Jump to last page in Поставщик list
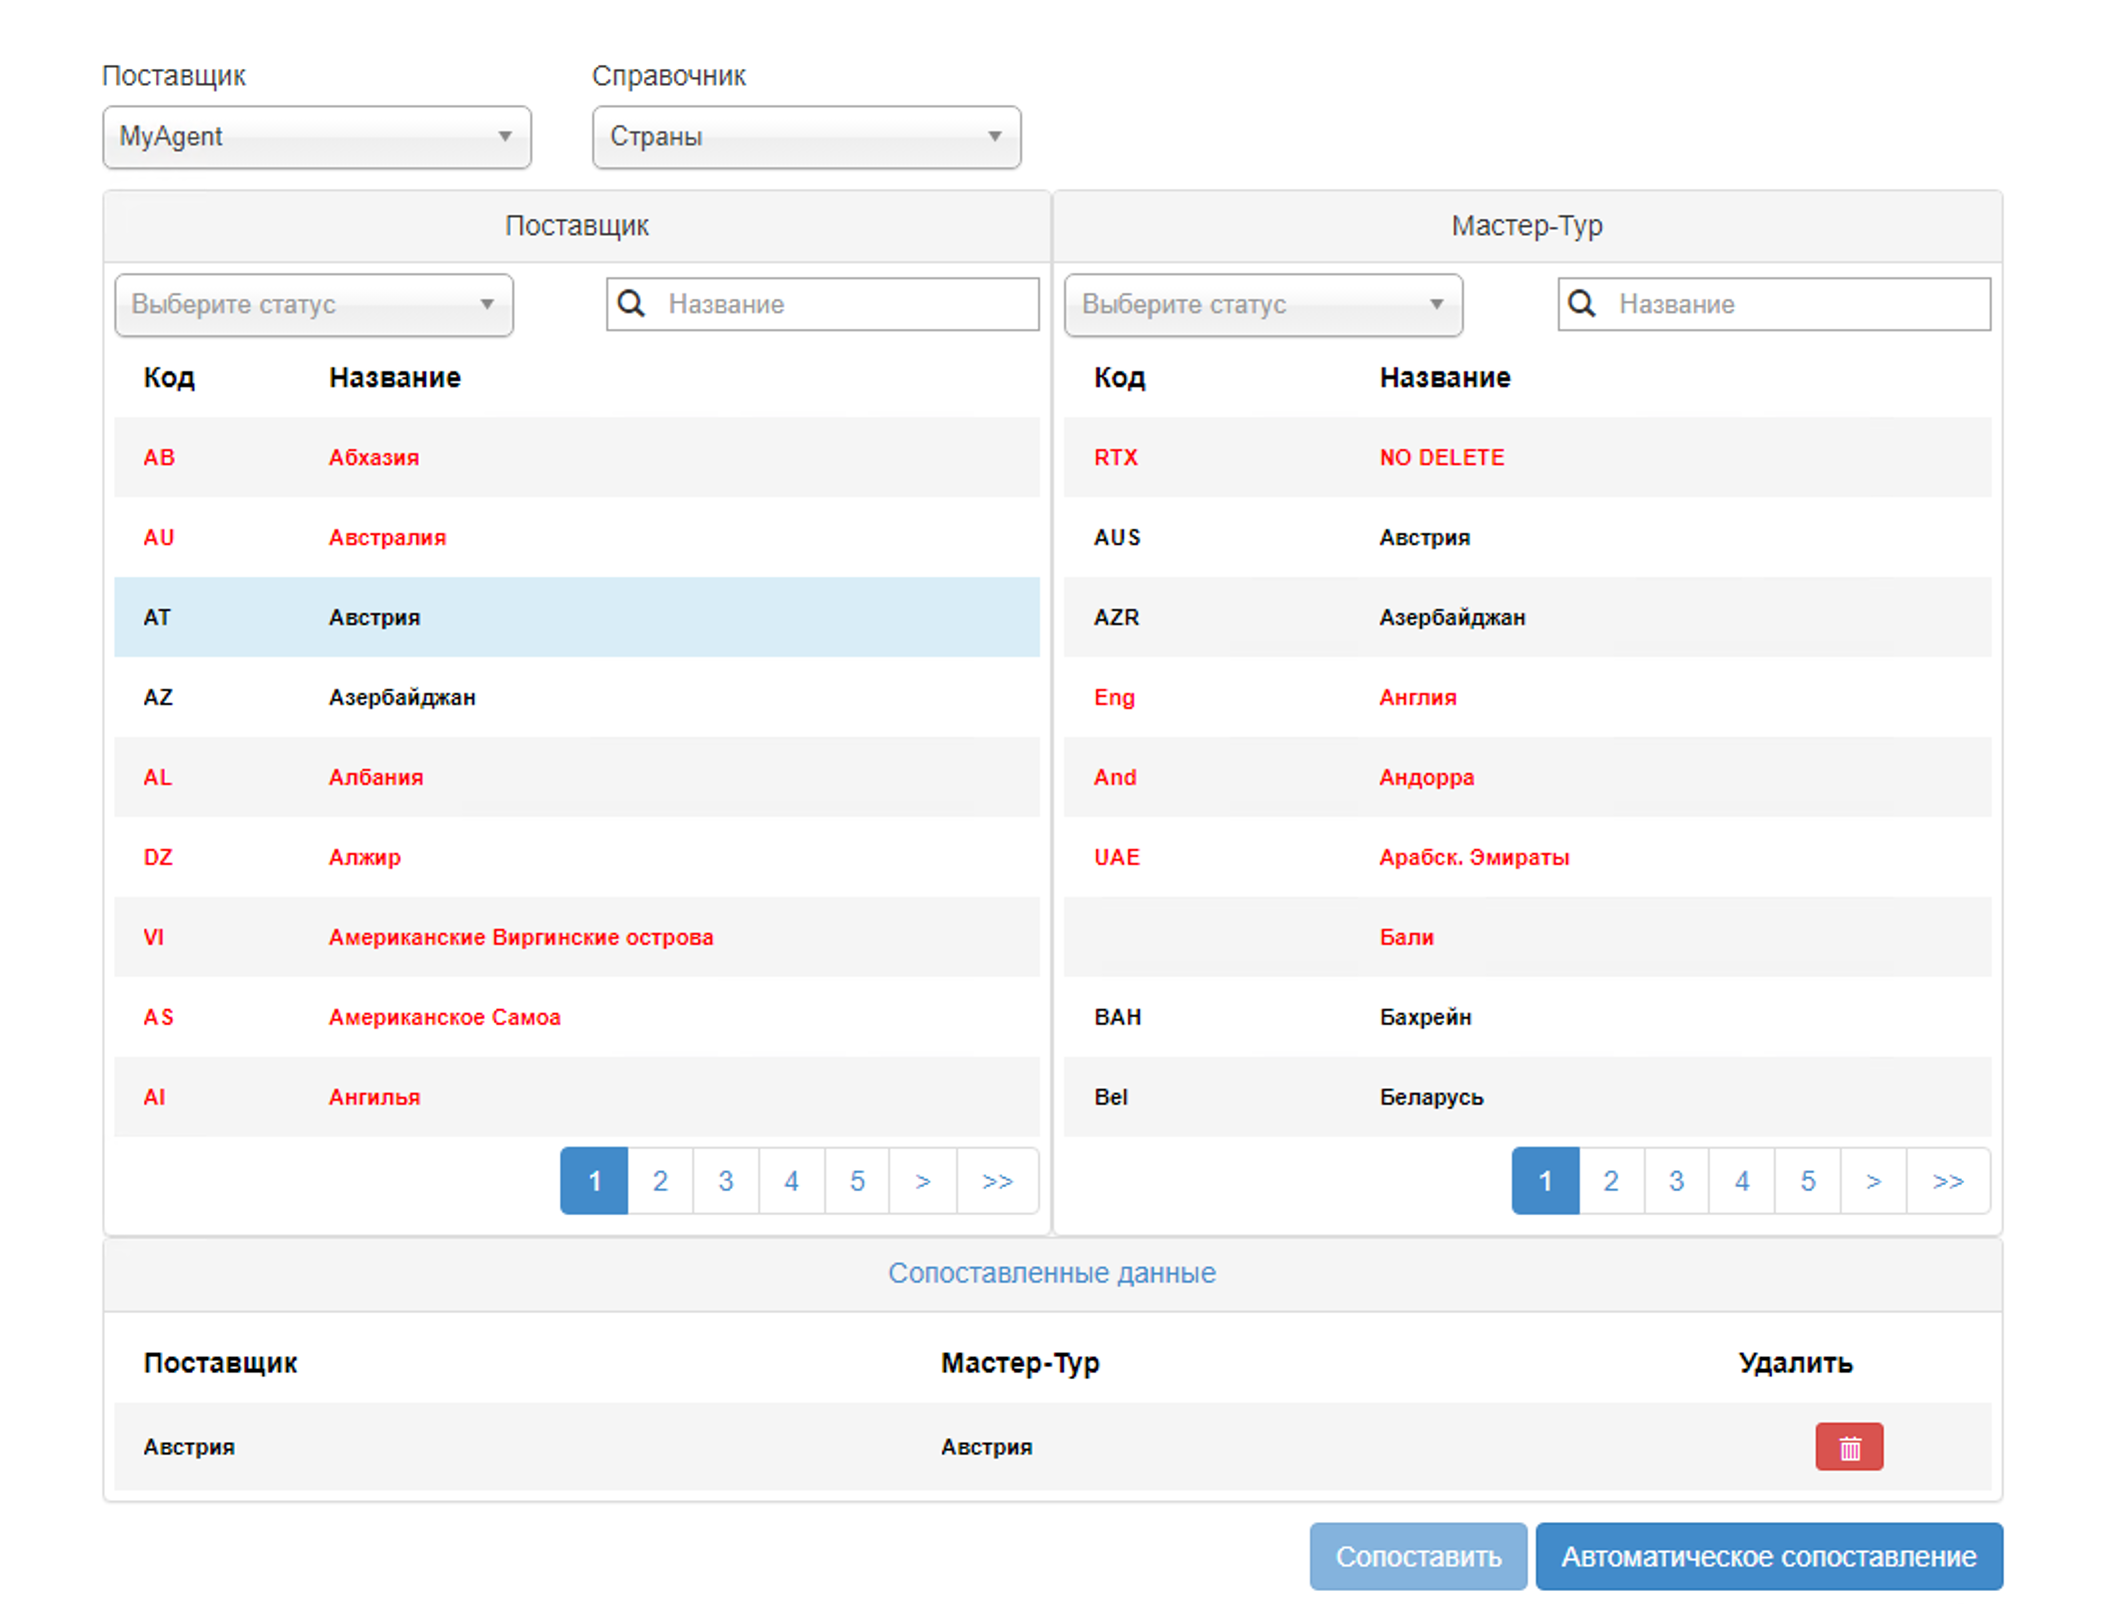Image resolution: width=2111 pixels, height=1604 pixels. coord(997,1181)
